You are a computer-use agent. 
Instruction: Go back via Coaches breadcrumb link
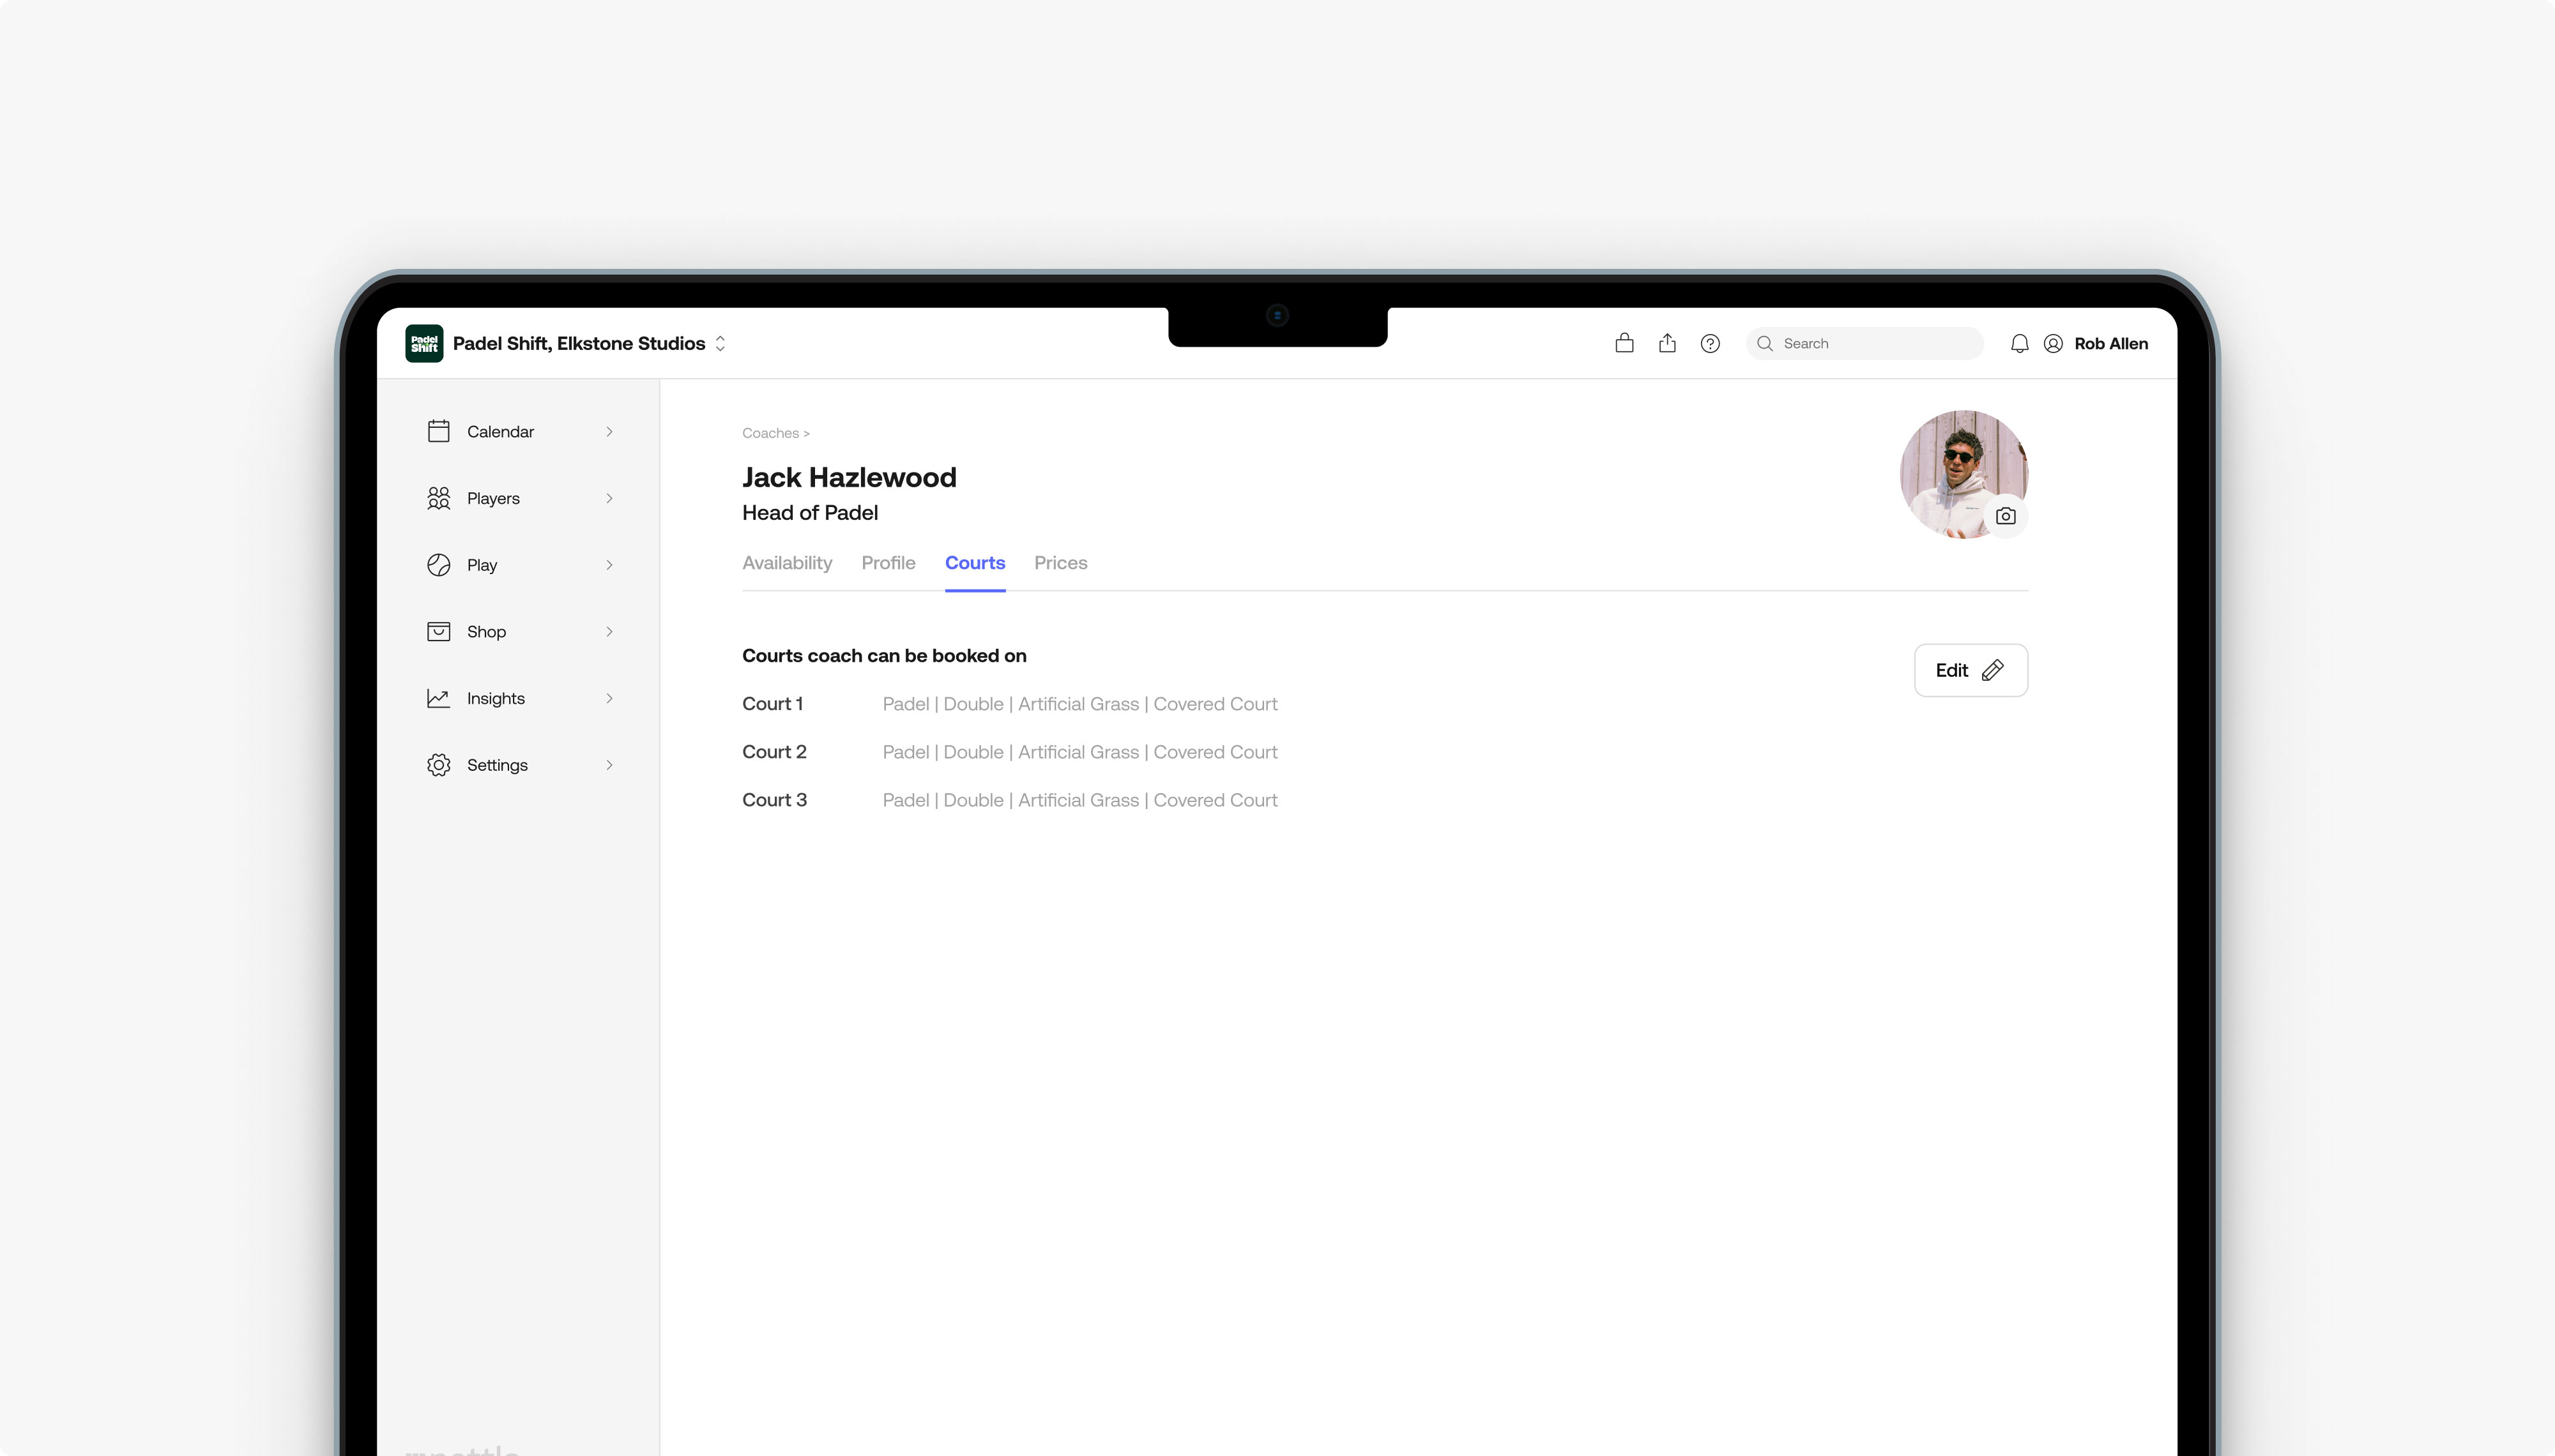tap(770, 433)
